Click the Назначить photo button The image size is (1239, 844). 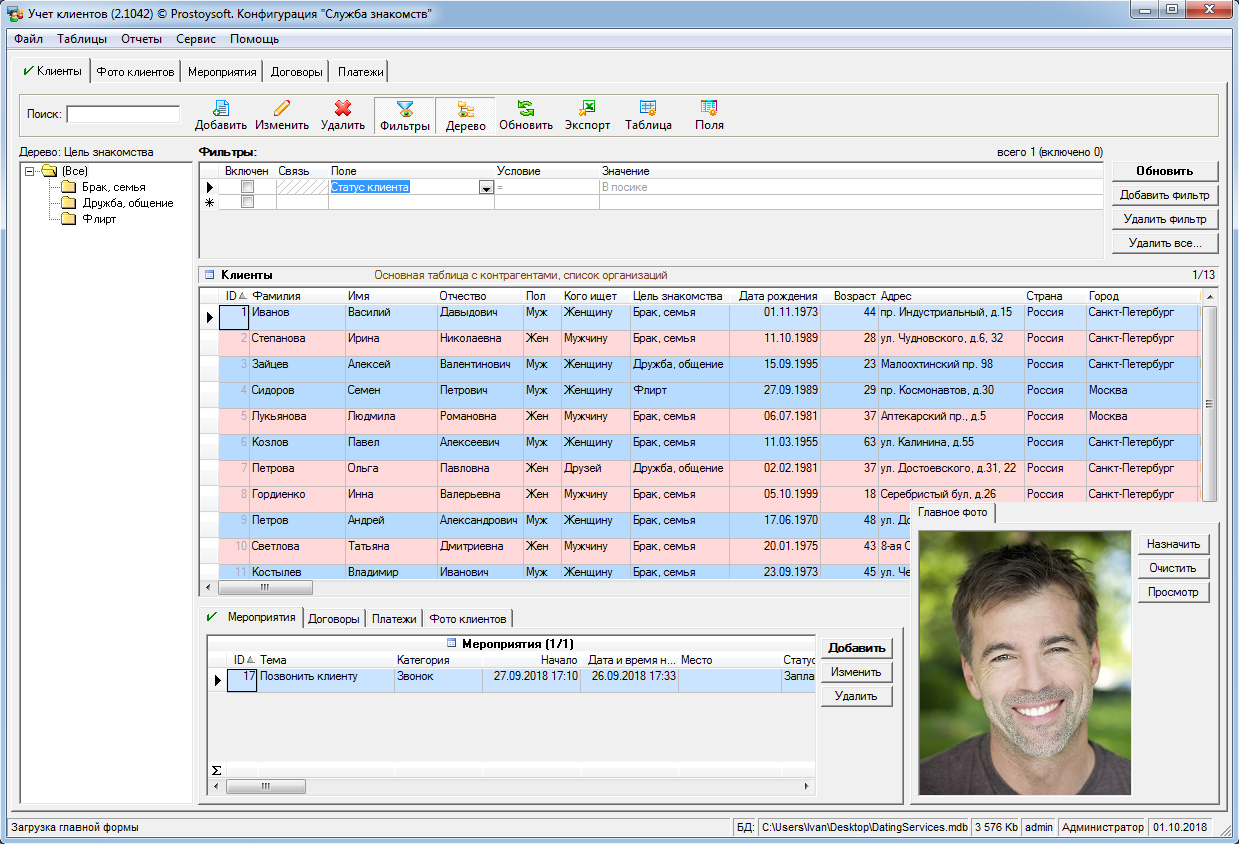coord(1173,544)
